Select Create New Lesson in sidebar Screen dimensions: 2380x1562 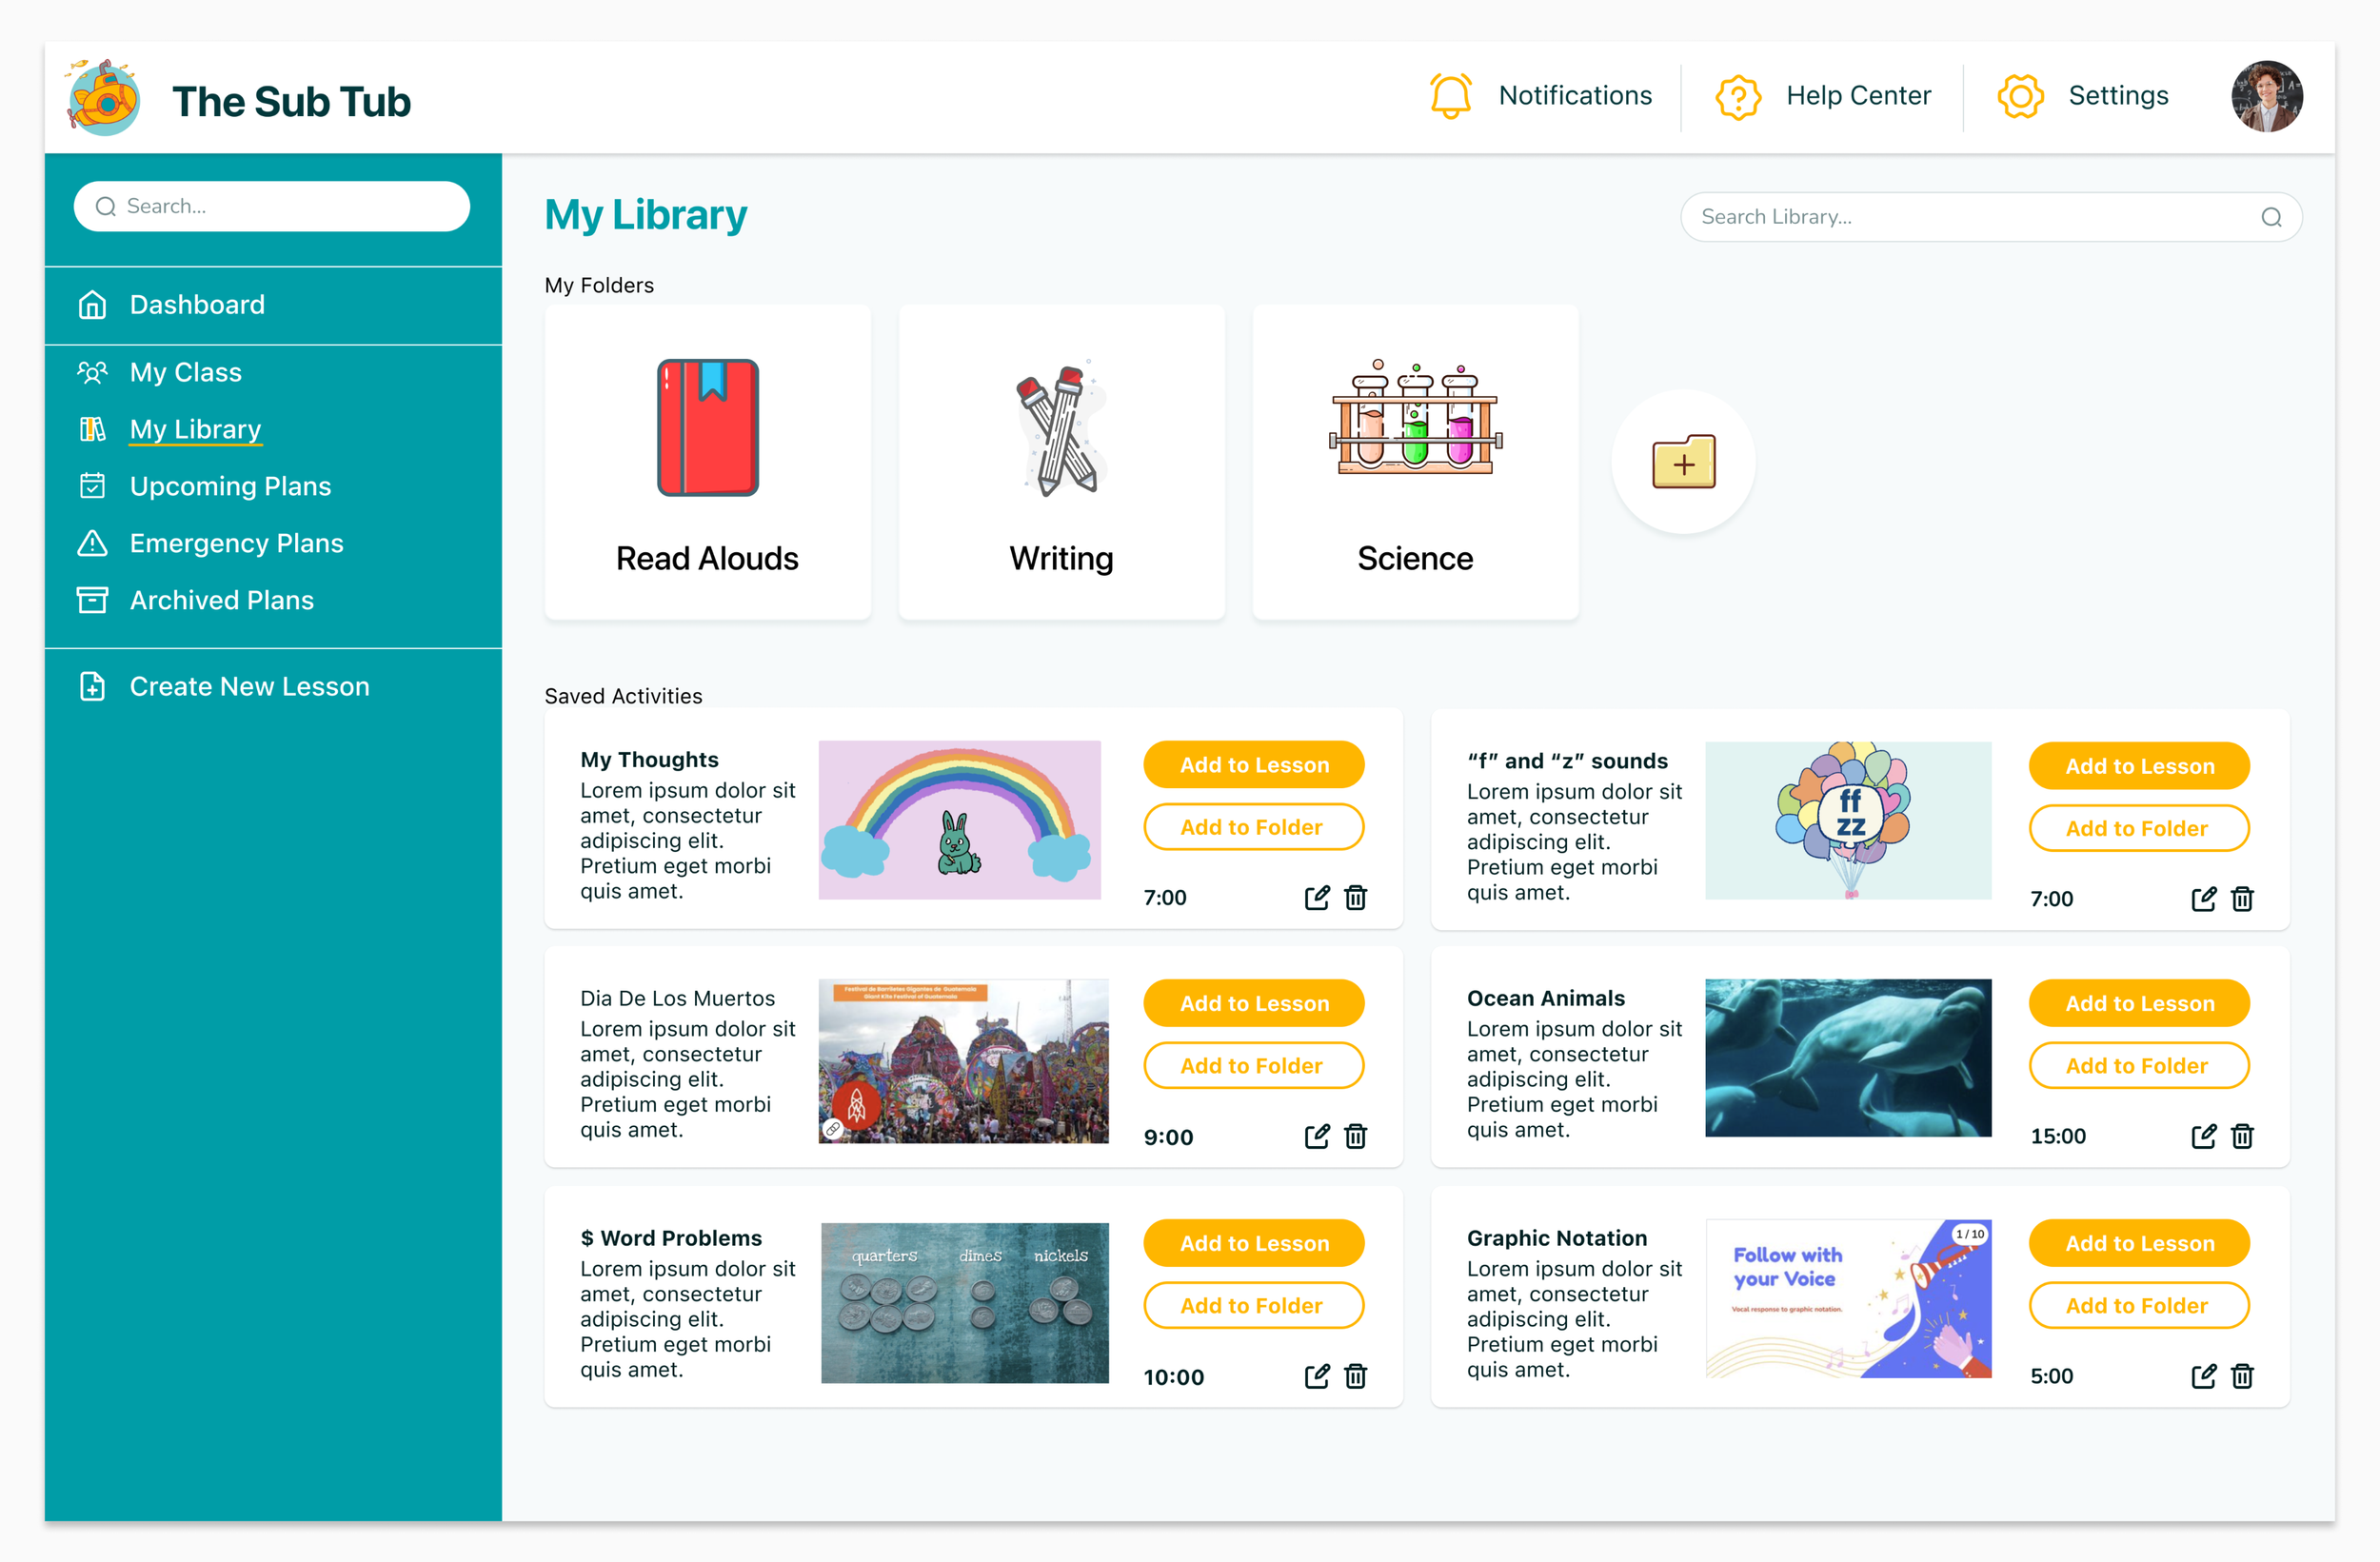pos(249,686)
